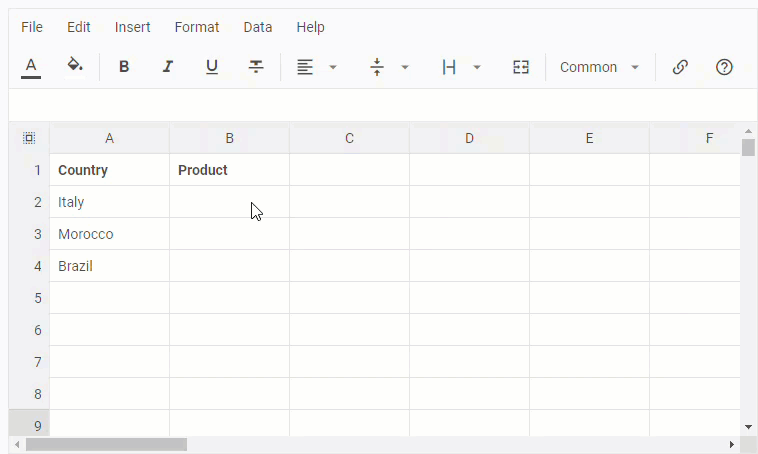
Task: Select column A header
Action: (x=110, y=138)
